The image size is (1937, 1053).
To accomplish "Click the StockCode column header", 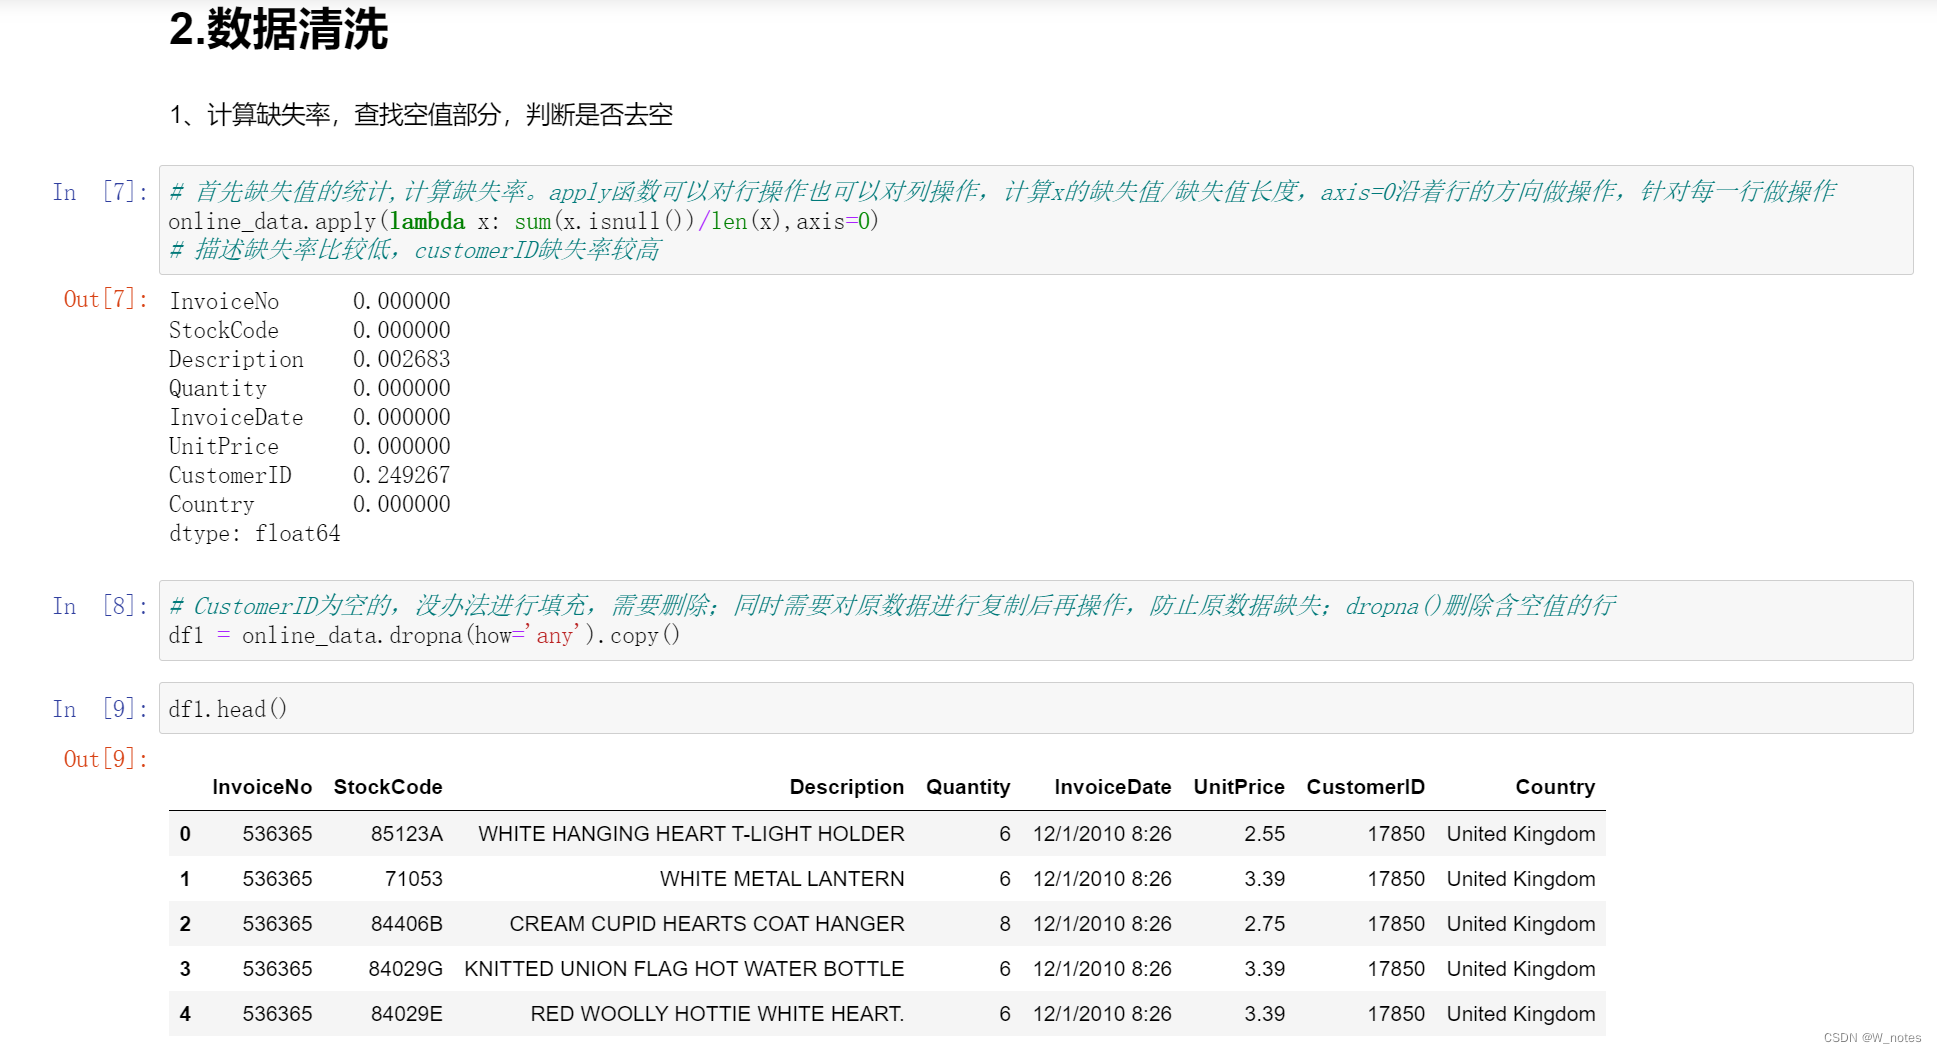I will [388, 787].
